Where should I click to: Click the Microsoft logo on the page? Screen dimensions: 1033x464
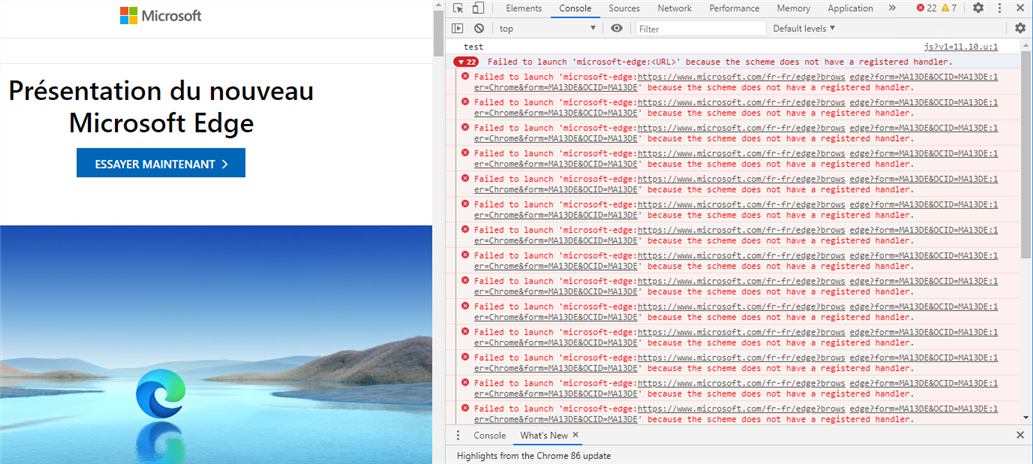[160, 16]
